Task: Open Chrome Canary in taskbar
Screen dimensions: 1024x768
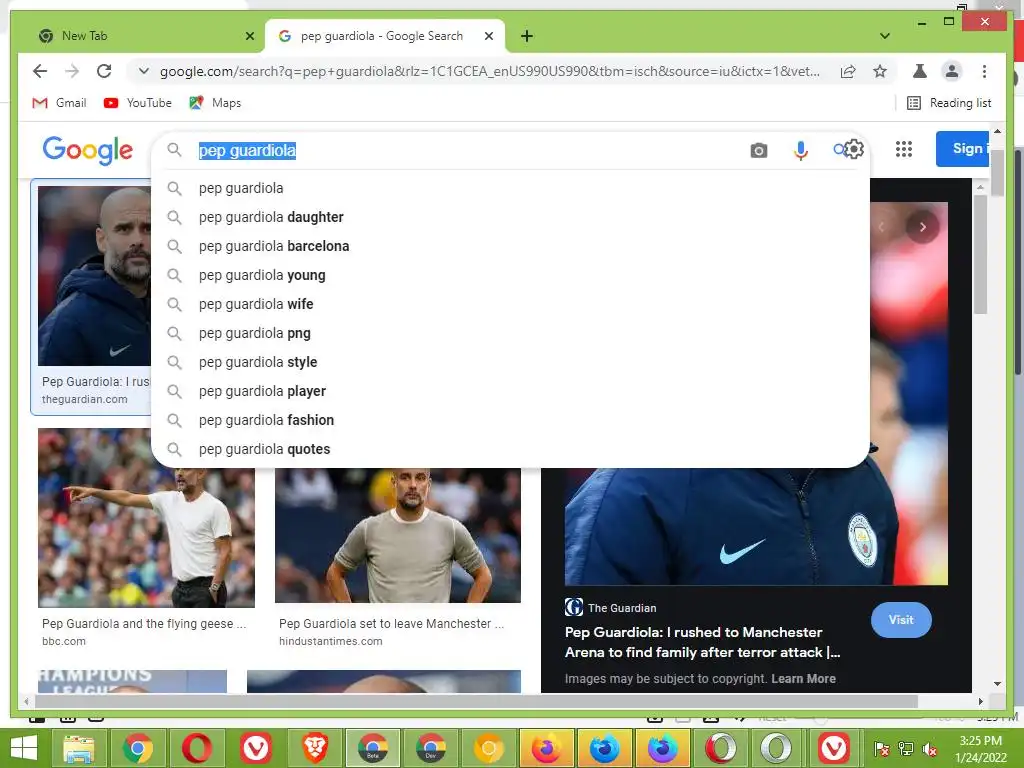Action: click(x=488, y=748)
